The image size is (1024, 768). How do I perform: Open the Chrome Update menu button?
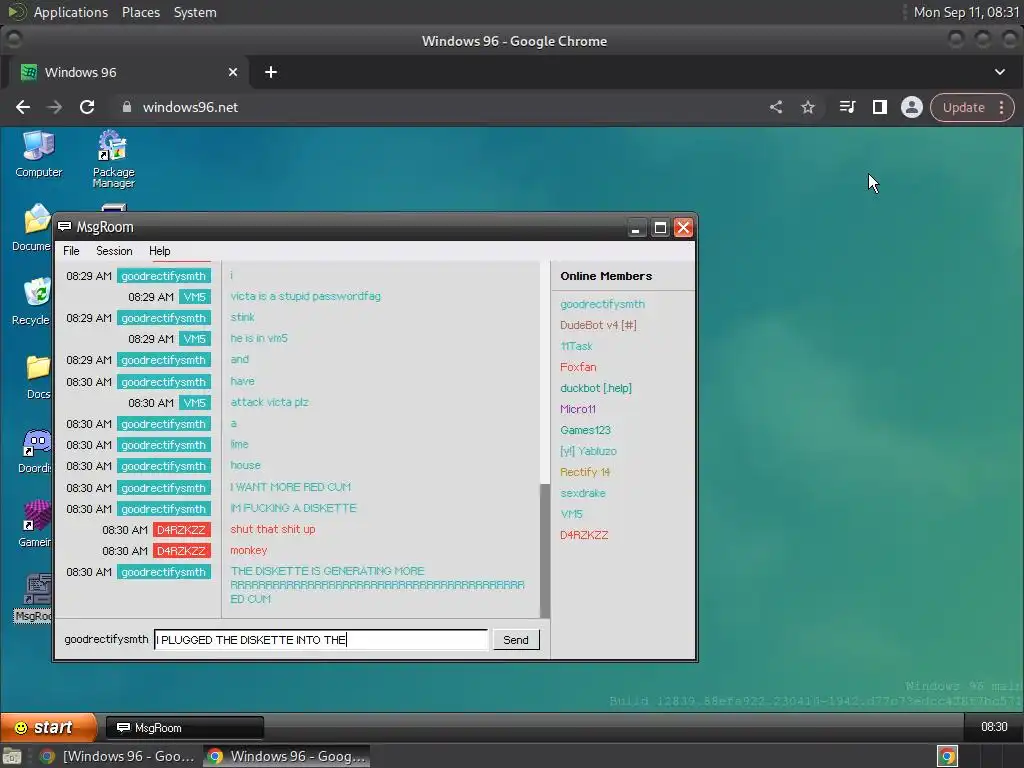pos(972,107)
